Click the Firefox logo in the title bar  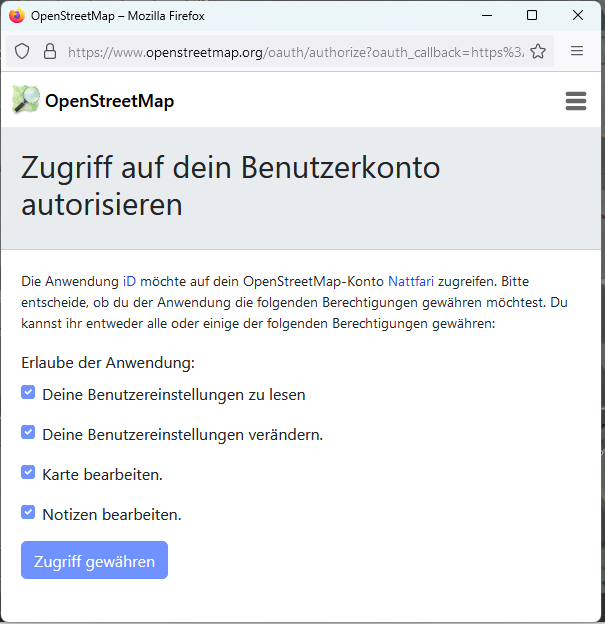click(17, 16)
